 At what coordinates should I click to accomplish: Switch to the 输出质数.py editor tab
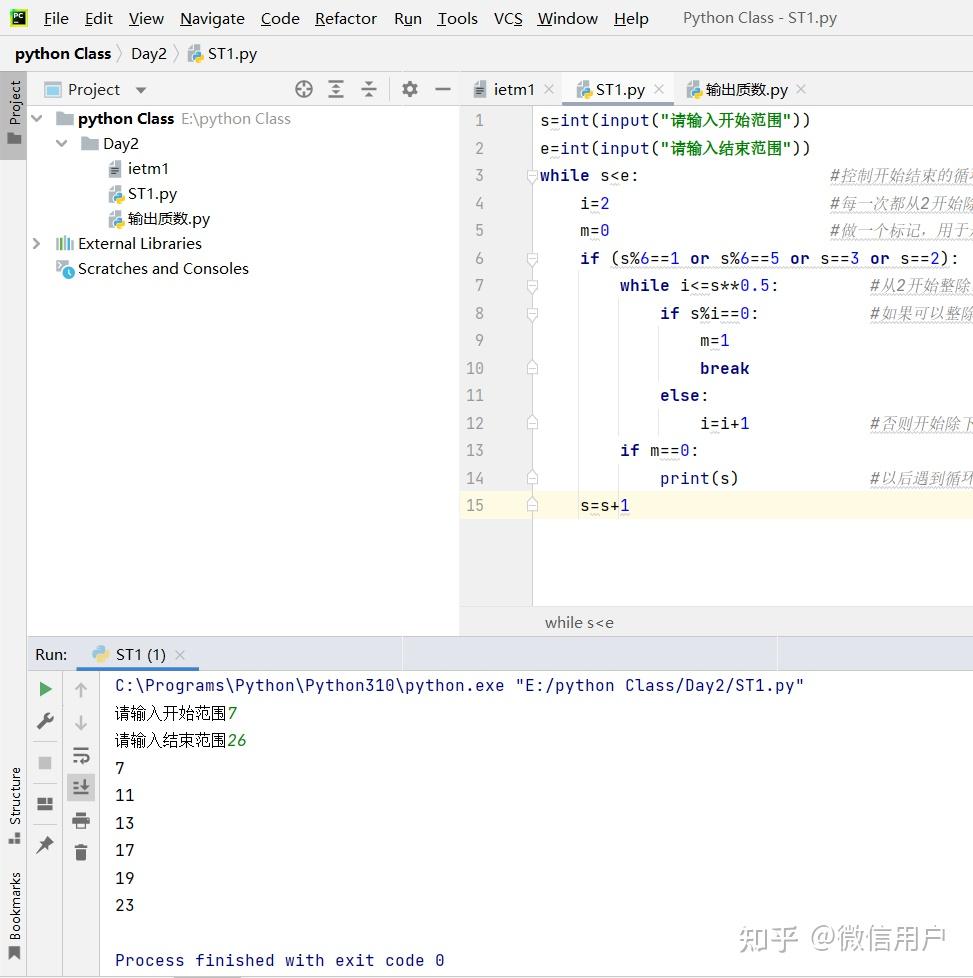(x=746, y=90)
